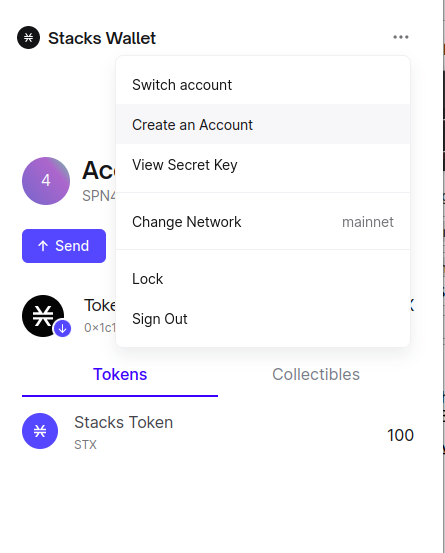Open the three-dot options menu
Screen dimensions: 445x553
(x=401, y=37)
